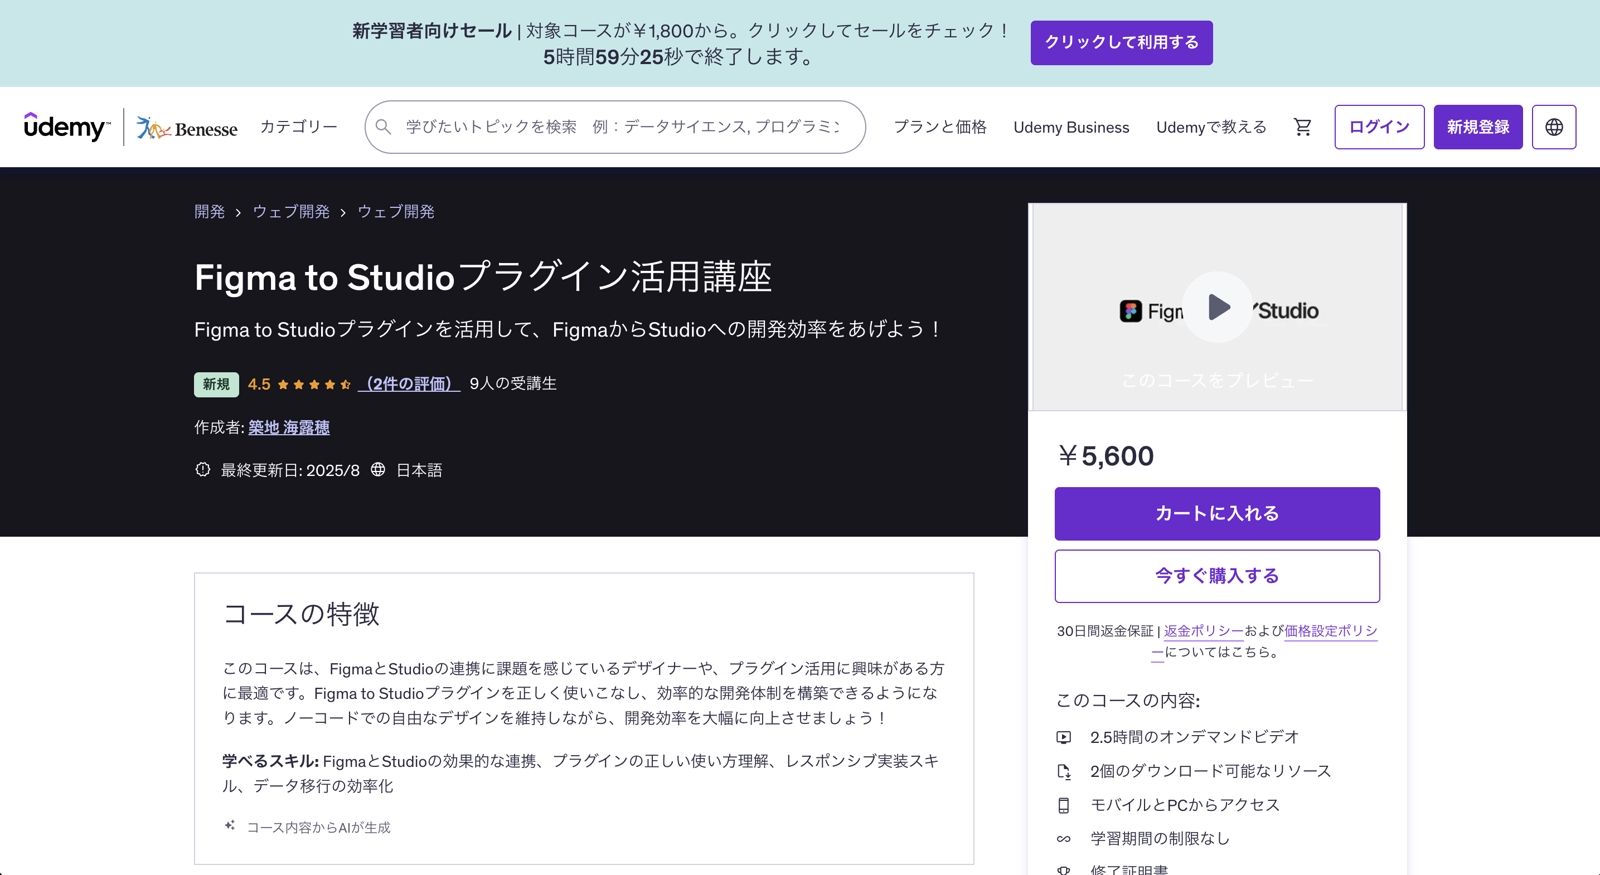Click the globe language selector icon
Screen dimensions: 1600x875
1553,127
